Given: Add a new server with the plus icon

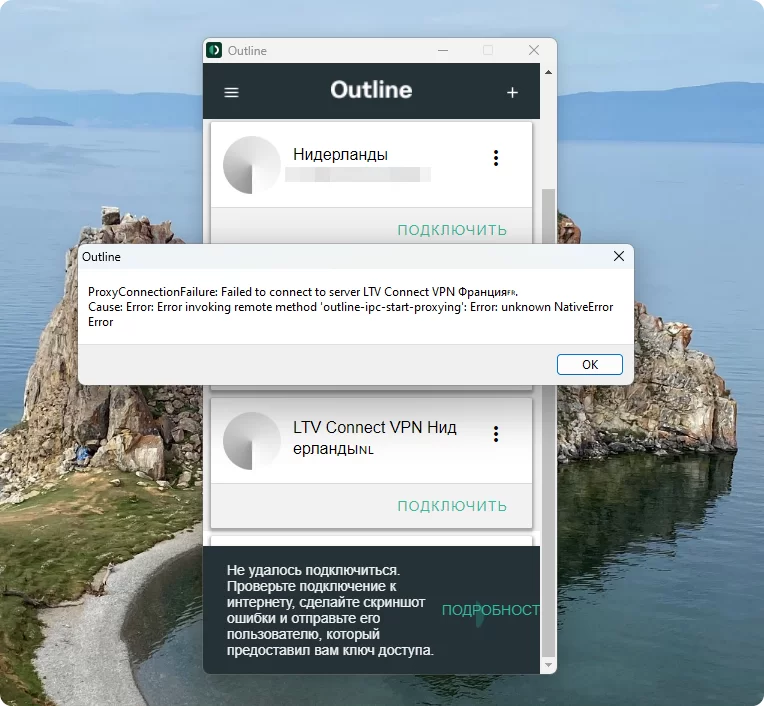Looking at the screenshot, I should [512, 92].
